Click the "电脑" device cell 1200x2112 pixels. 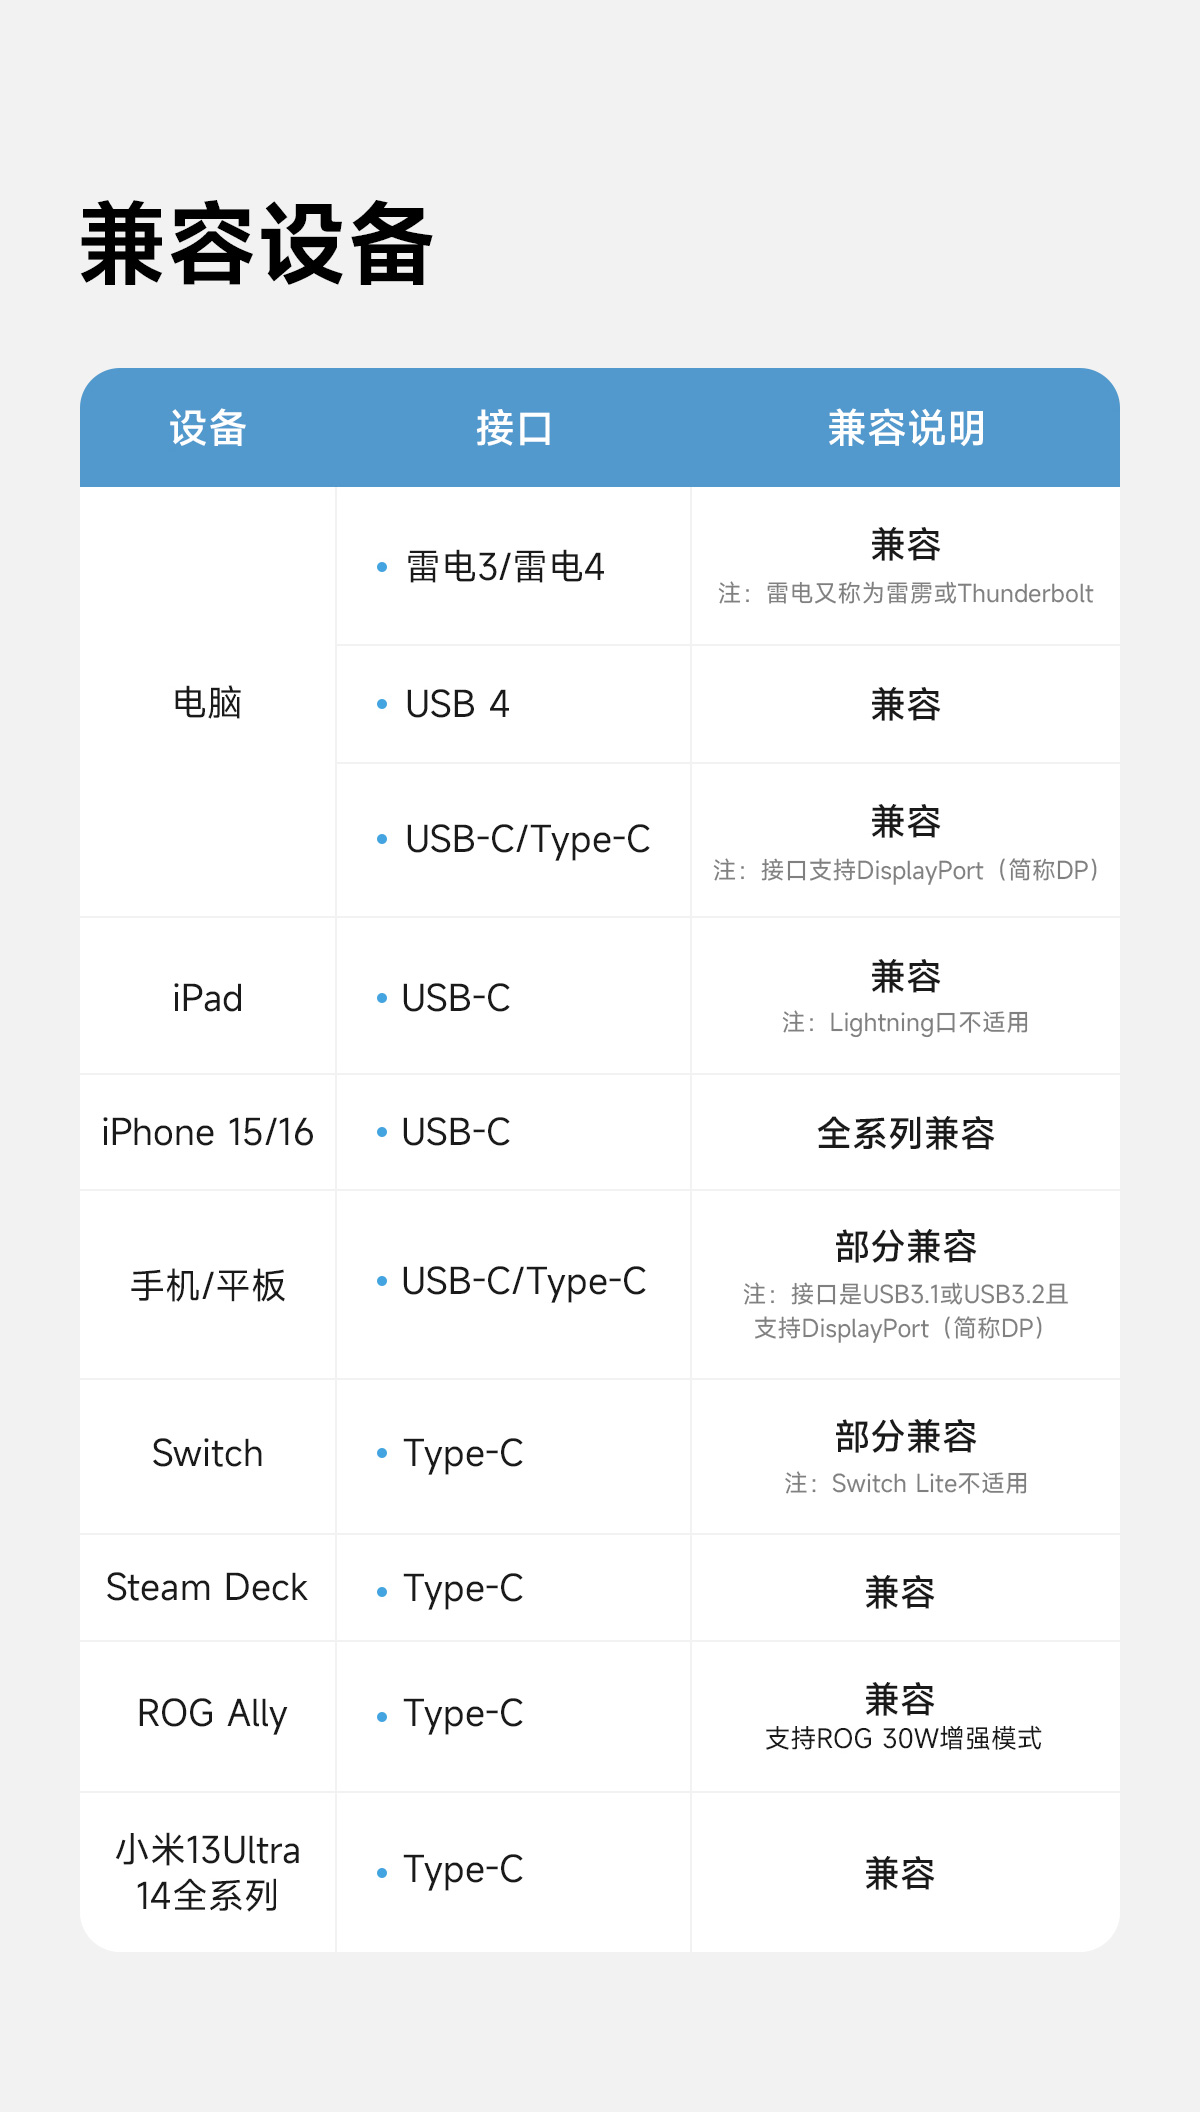208,703
